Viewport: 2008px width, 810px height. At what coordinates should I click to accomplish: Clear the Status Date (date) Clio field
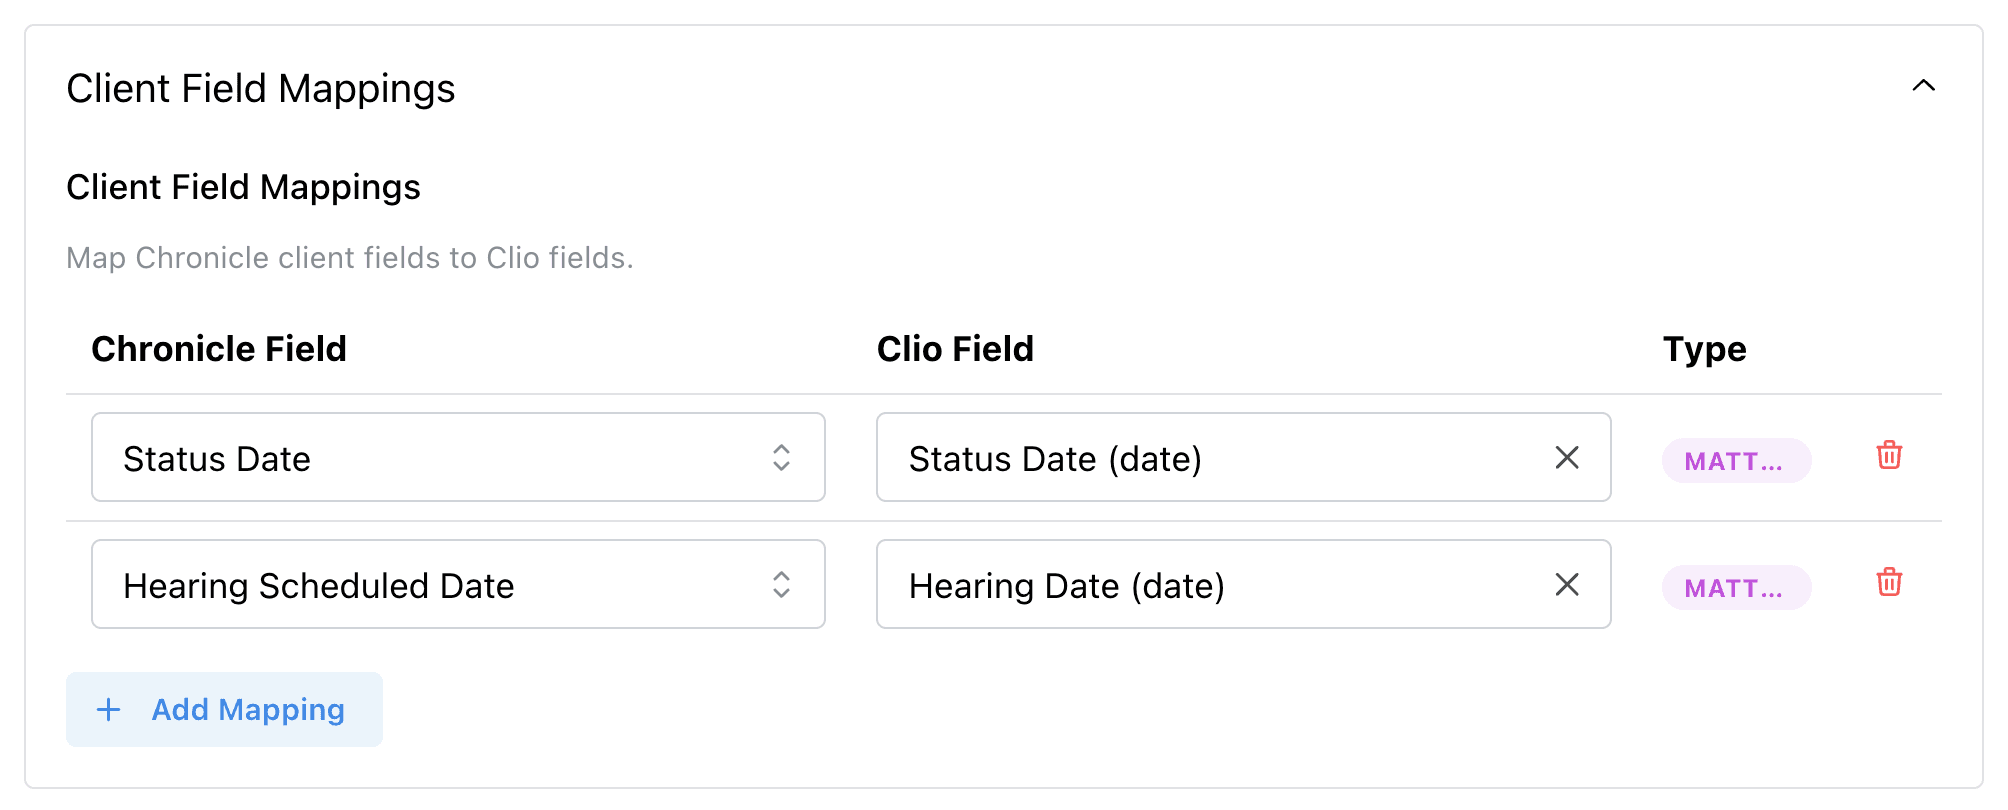pos(1566,457)
